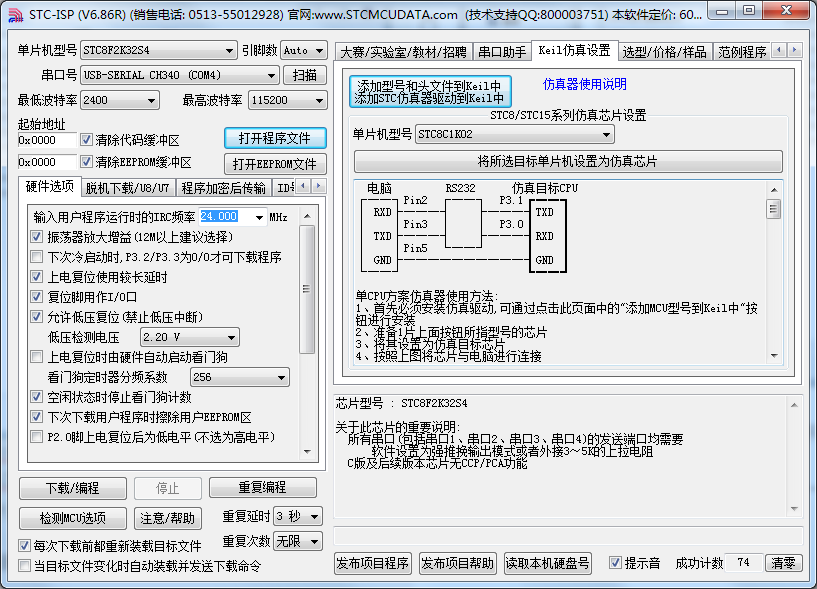Image resolution: width=817 pixels, height=589 pixels.
Task: Enable 下次冷启动时P3.2/P3.3为0/0才可下载程序
Action: coord(36,256)
